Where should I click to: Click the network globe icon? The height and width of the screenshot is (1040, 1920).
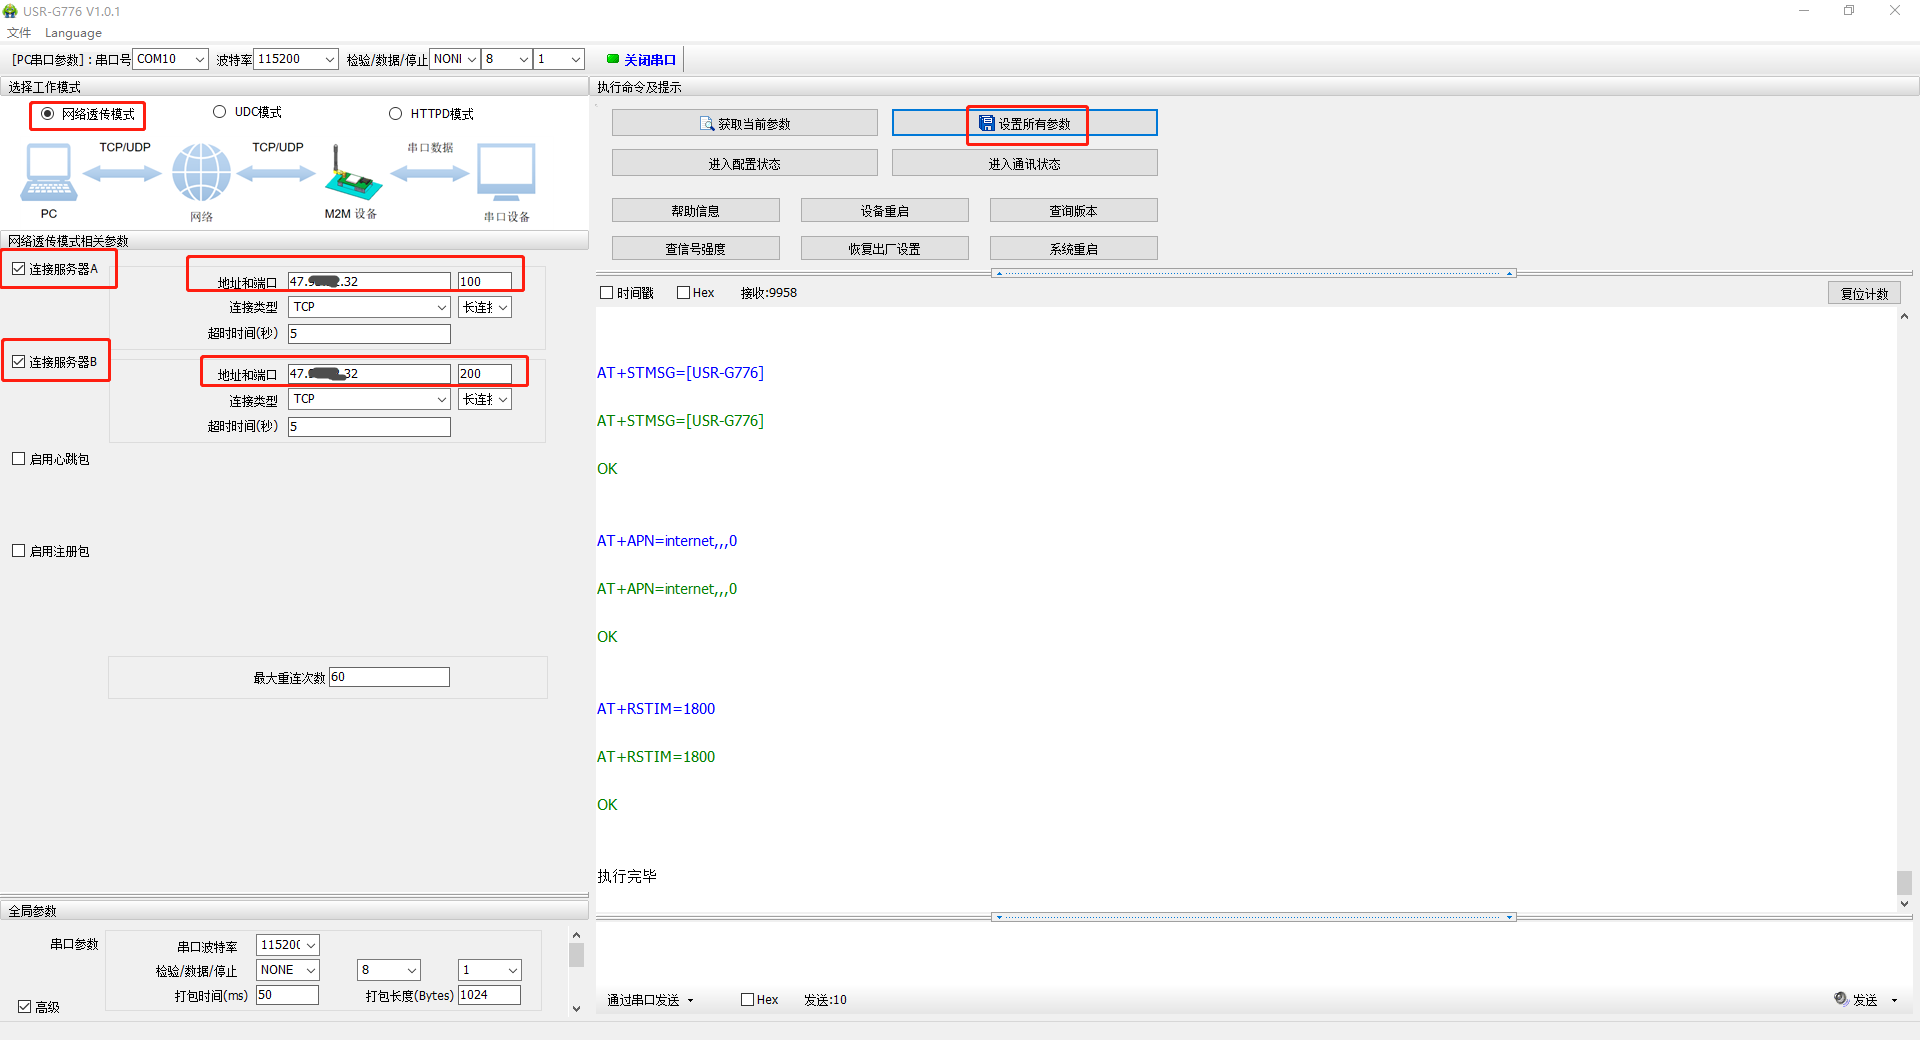[201, 172]
